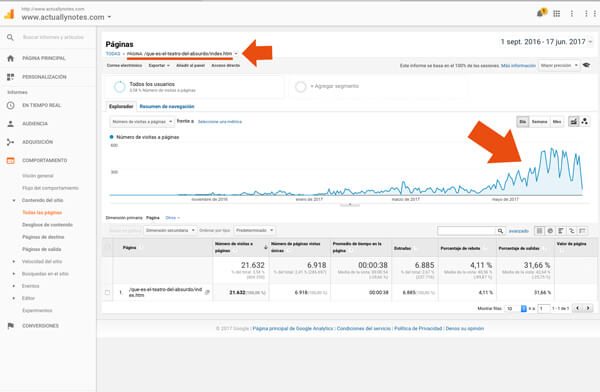This screenshot has width=600, height=392.
Task: Expand Contenido del sitio in sidebar
Action: (x=14, y=201)
